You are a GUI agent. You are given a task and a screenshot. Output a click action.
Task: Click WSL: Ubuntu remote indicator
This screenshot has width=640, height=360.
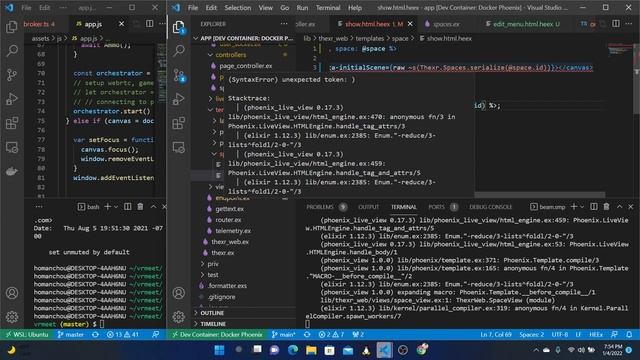(x=27, y=335)
